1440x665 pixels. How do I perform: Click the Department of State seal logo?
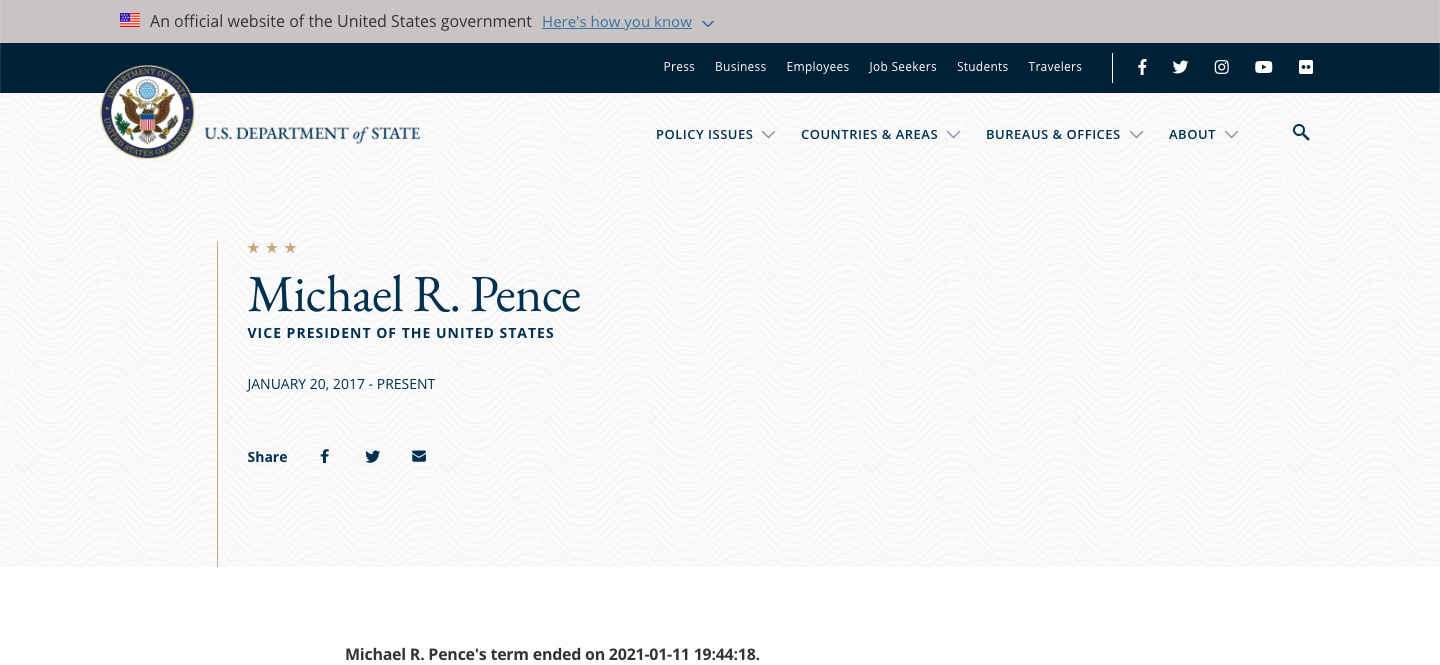coord(147,112)
